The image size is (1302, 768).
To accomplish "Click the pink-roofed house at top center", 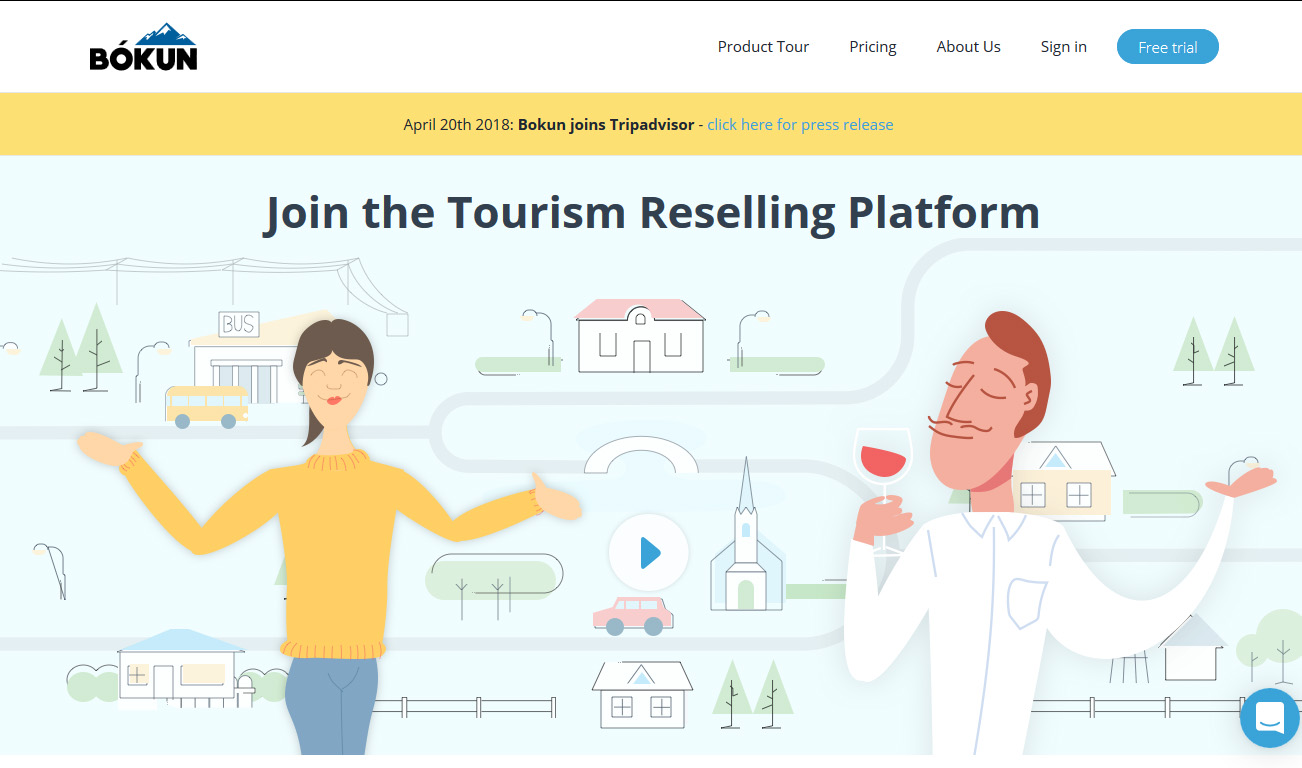I will coord(640,337).
